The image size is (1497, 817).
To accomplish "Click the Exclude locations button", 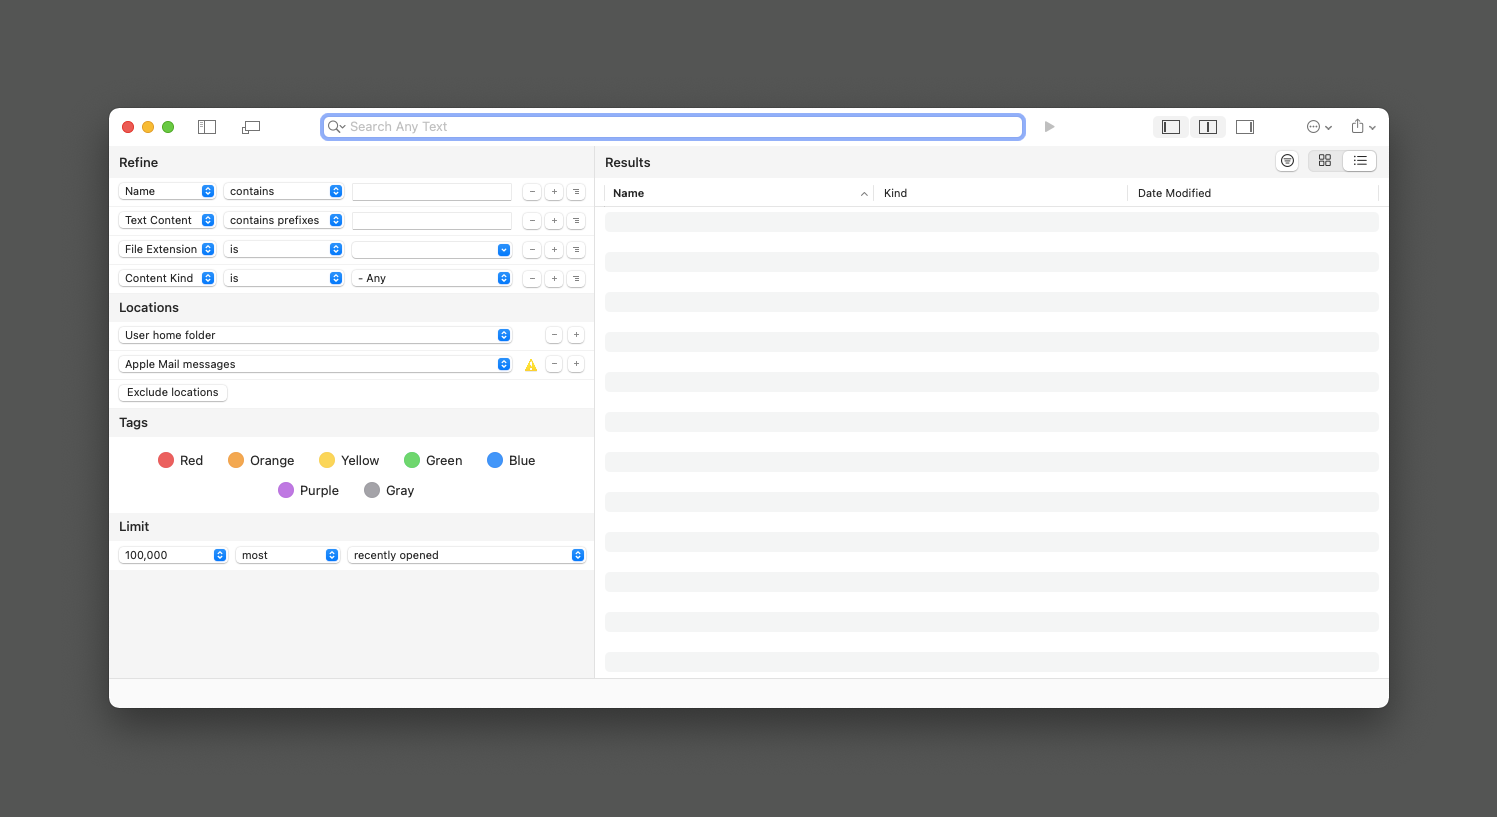I will (x=173, y=392).
